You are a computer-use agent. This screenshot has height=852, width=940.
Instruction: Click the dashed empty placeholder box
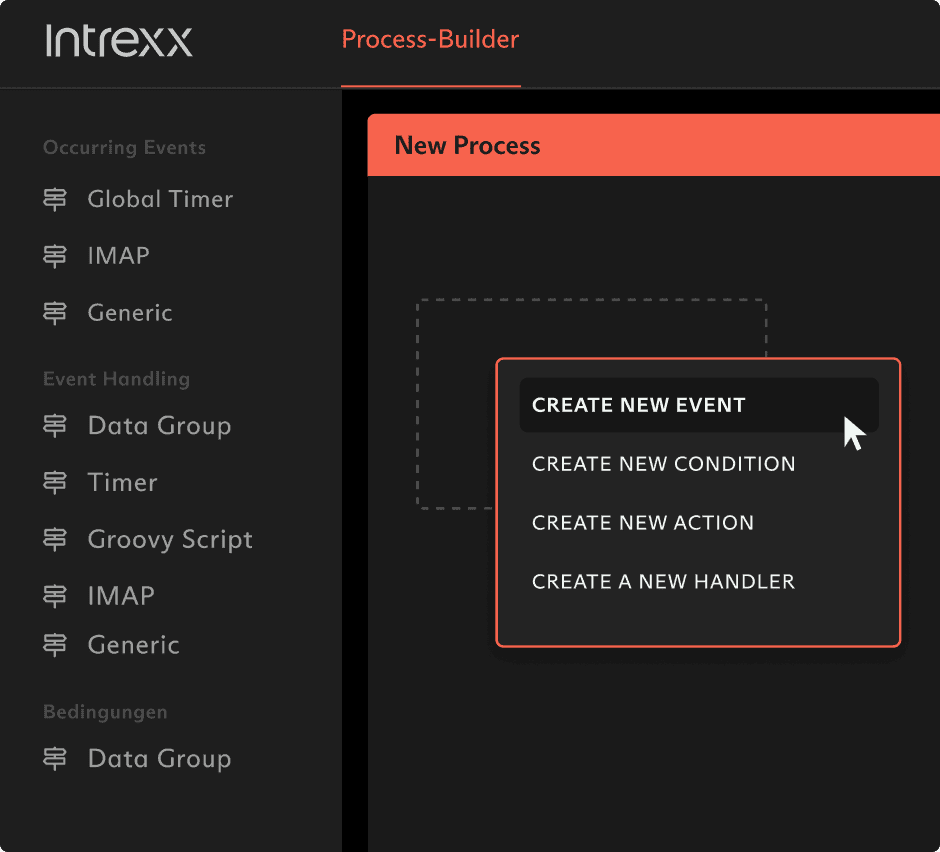tap(457, 400)
